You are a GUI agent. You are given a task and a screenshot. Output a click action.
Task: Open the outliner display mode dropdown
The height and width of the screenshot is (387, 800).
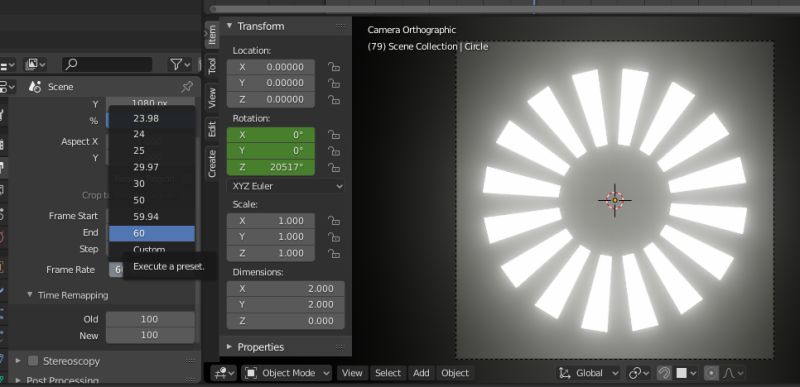click(x=35, y=64)
